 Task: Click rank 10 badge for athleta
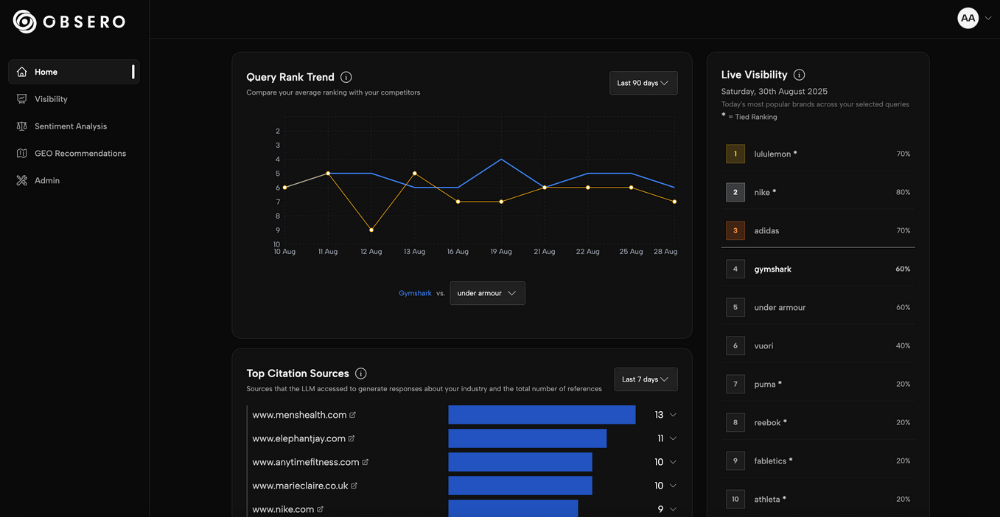(x=735, y=499)
